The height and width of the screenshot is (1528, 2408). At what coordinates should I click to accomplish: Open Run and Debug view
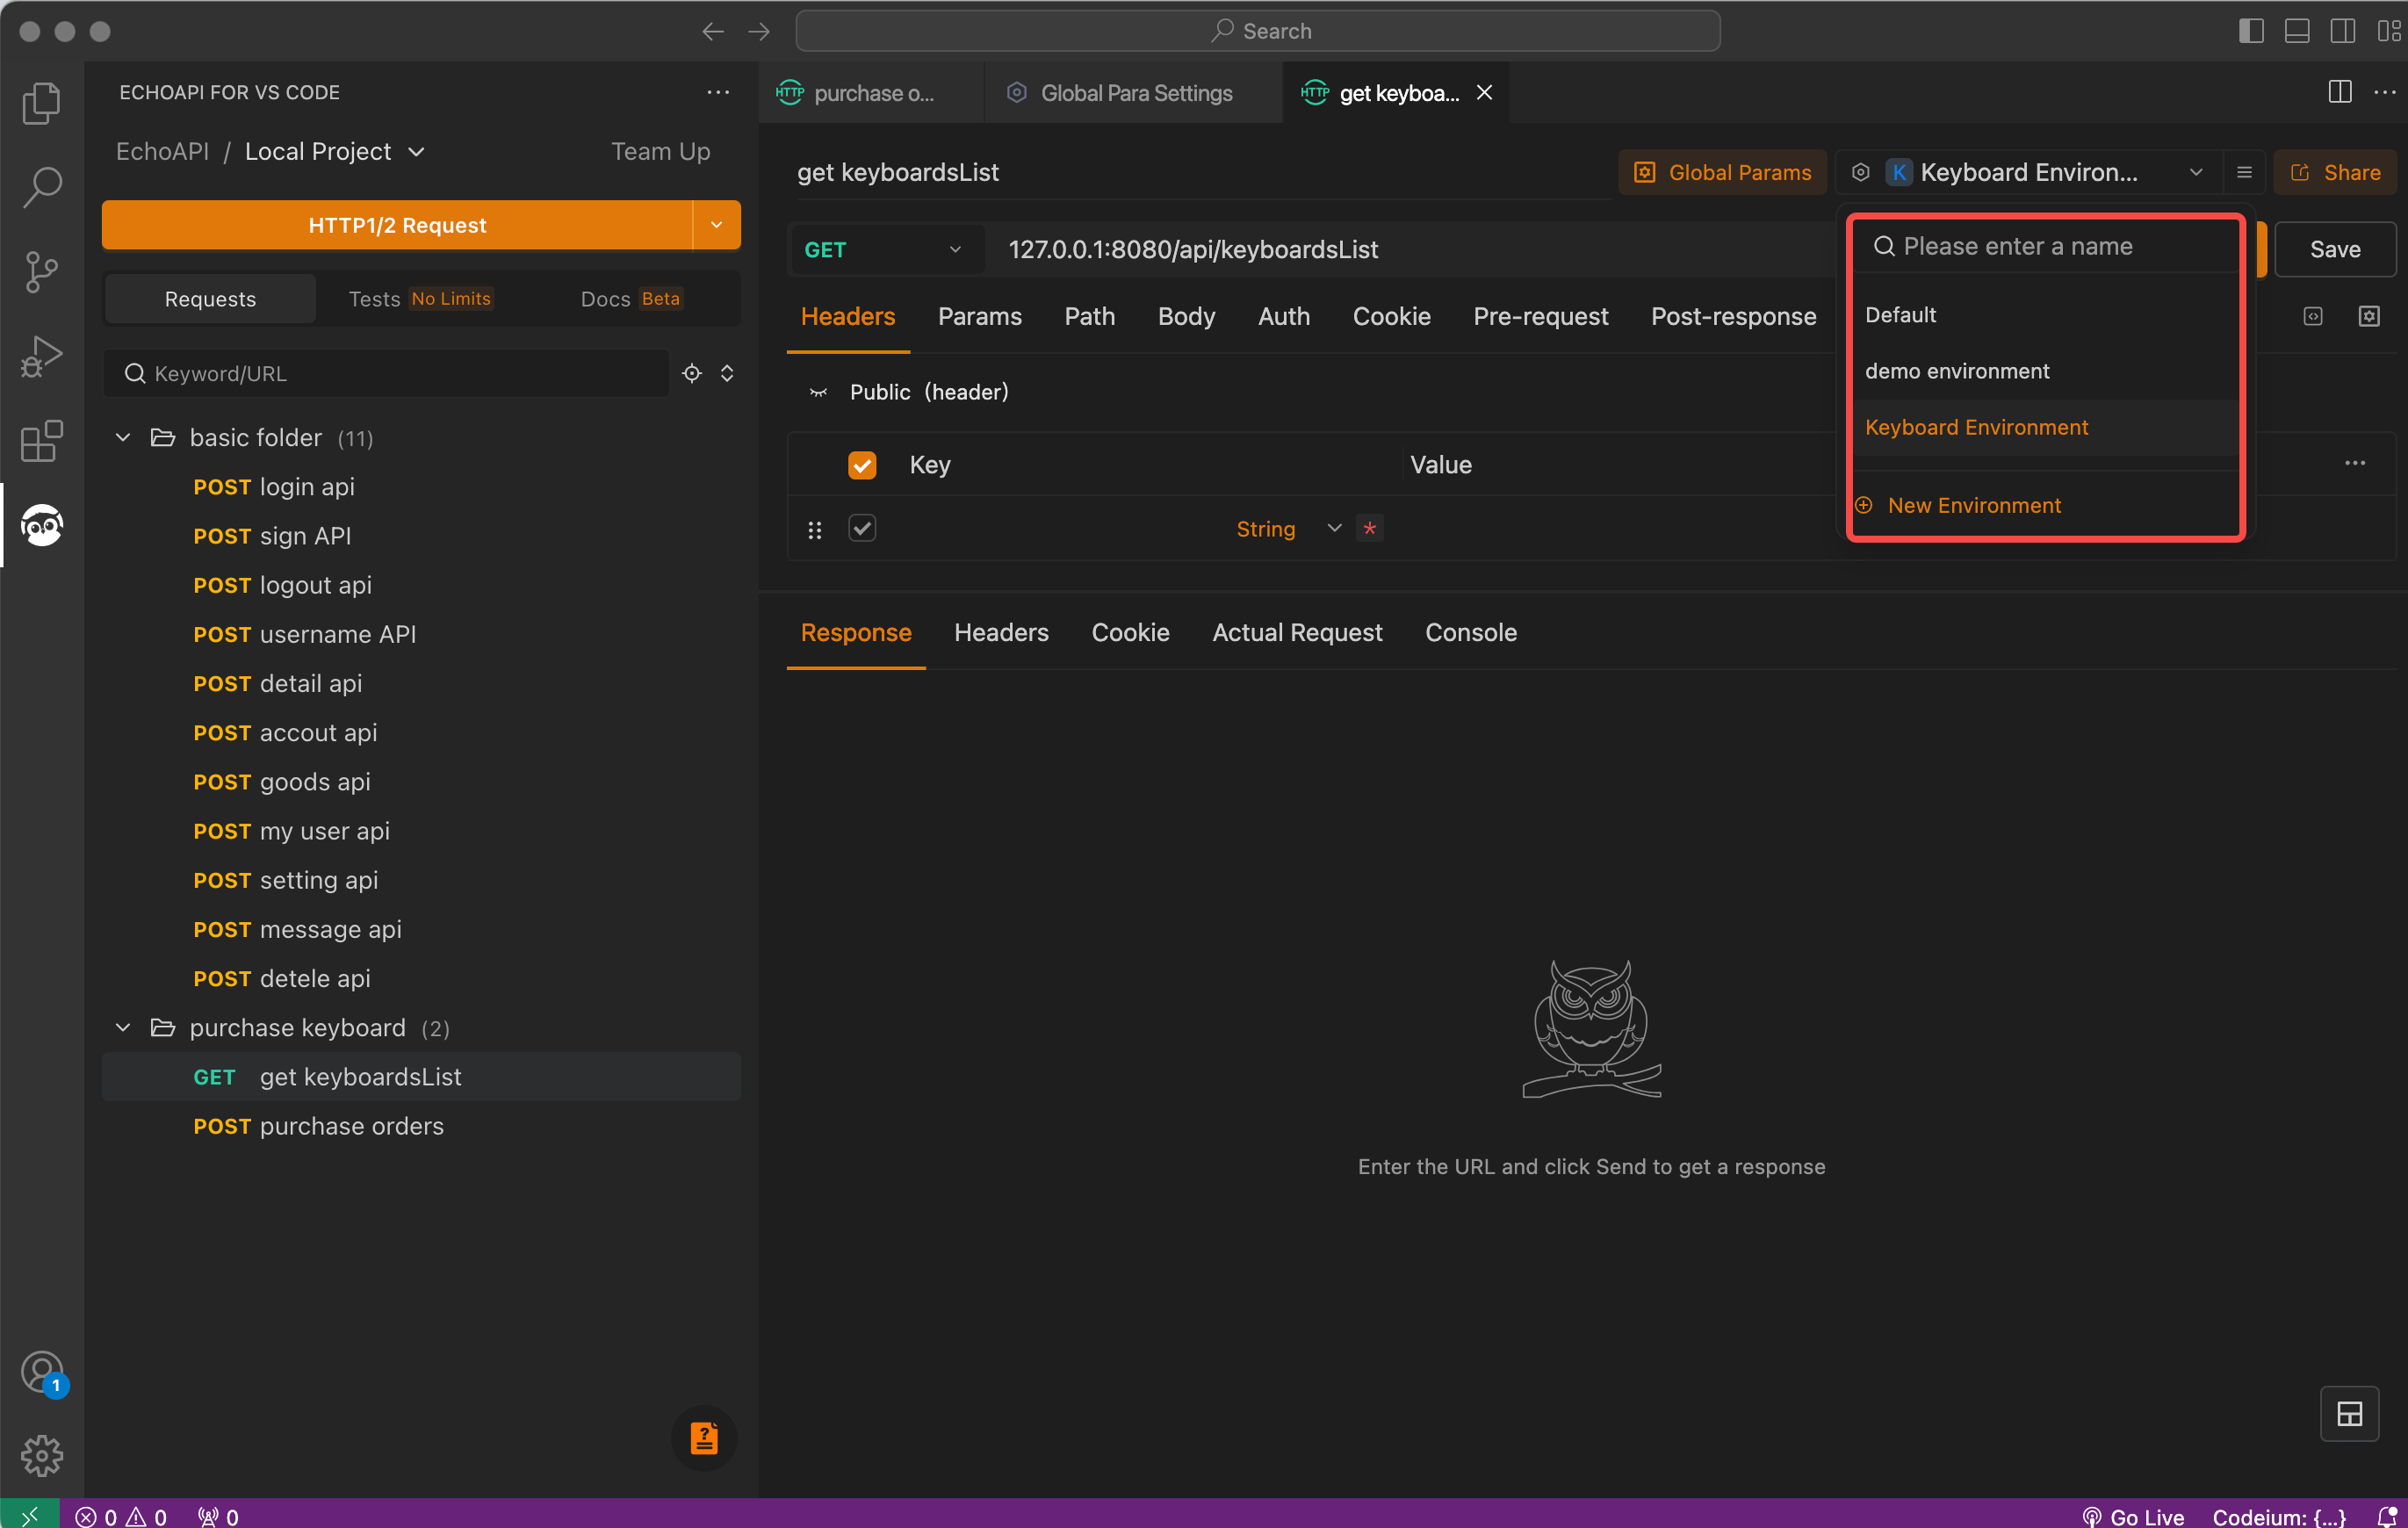pos(41,356)
